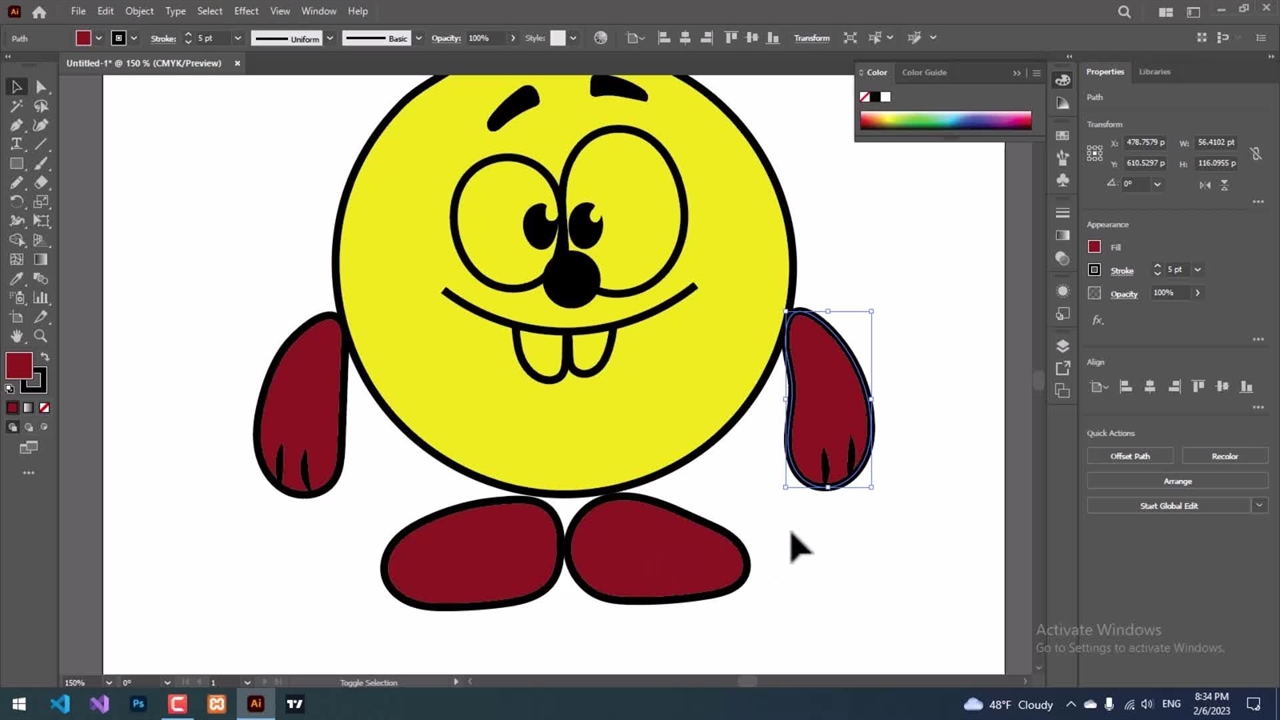The height and width of the screenshot is (720, 1280).
Task: Expand the Basic brush definition dropdown
Action: tap(418, 38)
